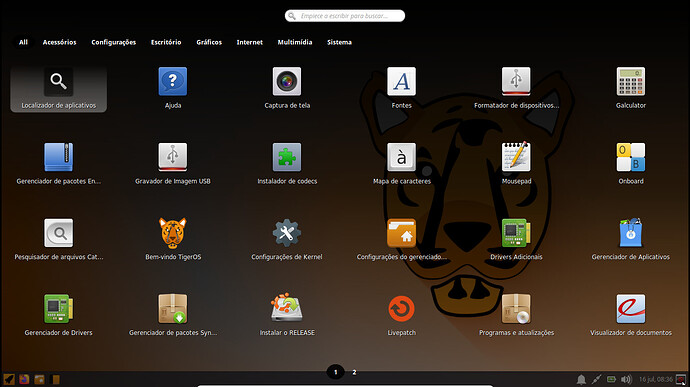Open the notifications bell in tray

coord(581,379)
